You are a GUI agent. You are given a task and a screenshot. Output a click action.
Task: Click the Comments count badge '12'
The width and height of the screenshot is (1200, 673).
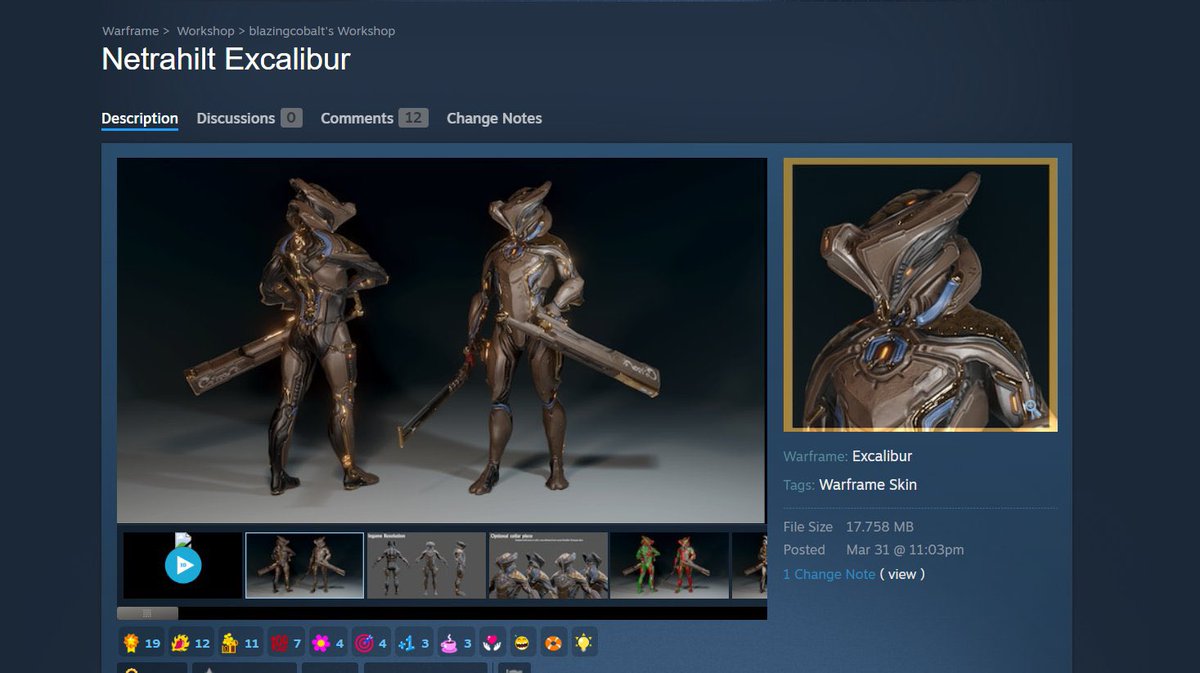pos(413,118)
